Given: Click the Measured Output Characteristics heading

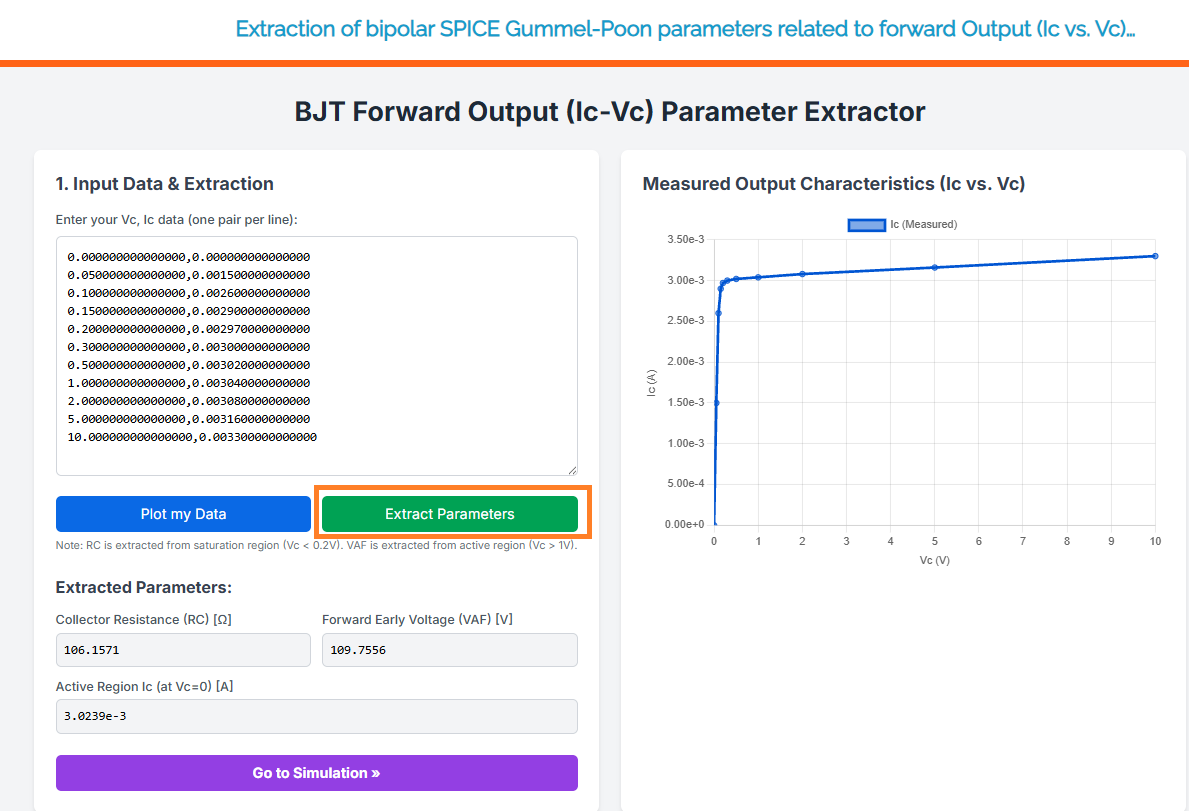Looking at the screenshot, I should [x=833, y=184].
